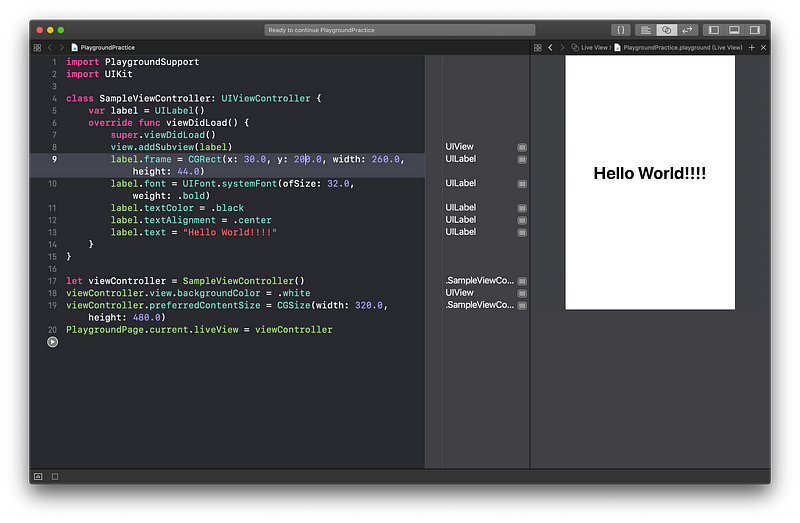
Task: Close the Live View assistant editor
Action: click(763, 47)
